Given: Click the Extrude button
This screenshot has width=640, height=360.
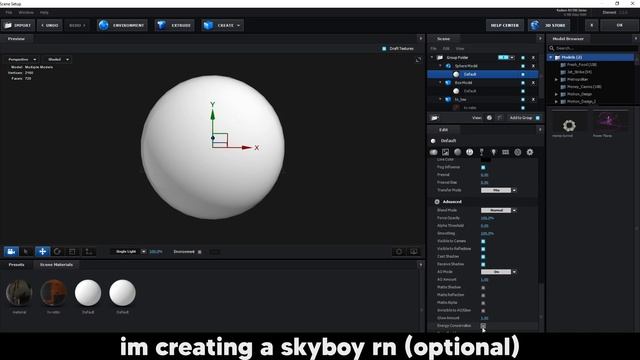Looking at the screenshot, I should point(175,25).
